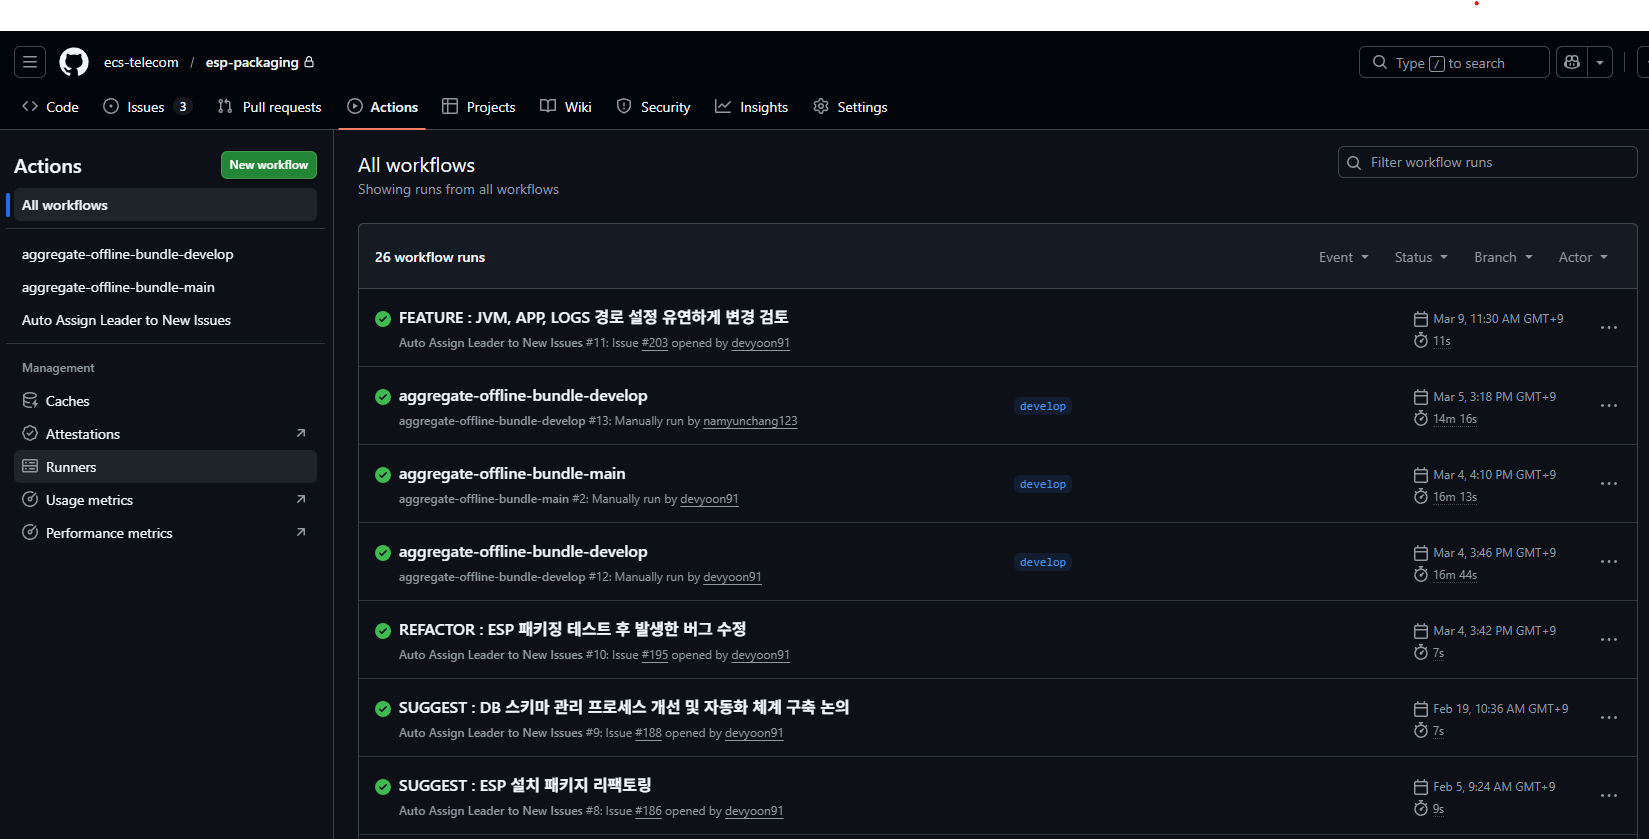Image resolution: width=1649 pixels, height=839 pixels.
Task: Open three-dot menu for REFACTOR ESP run
Action: 1608,640
